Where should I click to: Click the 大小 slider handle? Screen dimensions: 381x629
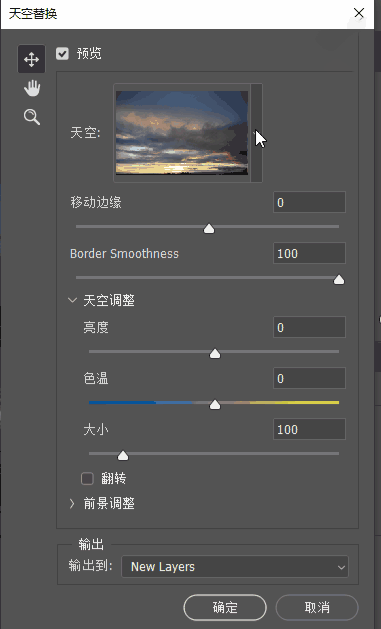(123, 455)
